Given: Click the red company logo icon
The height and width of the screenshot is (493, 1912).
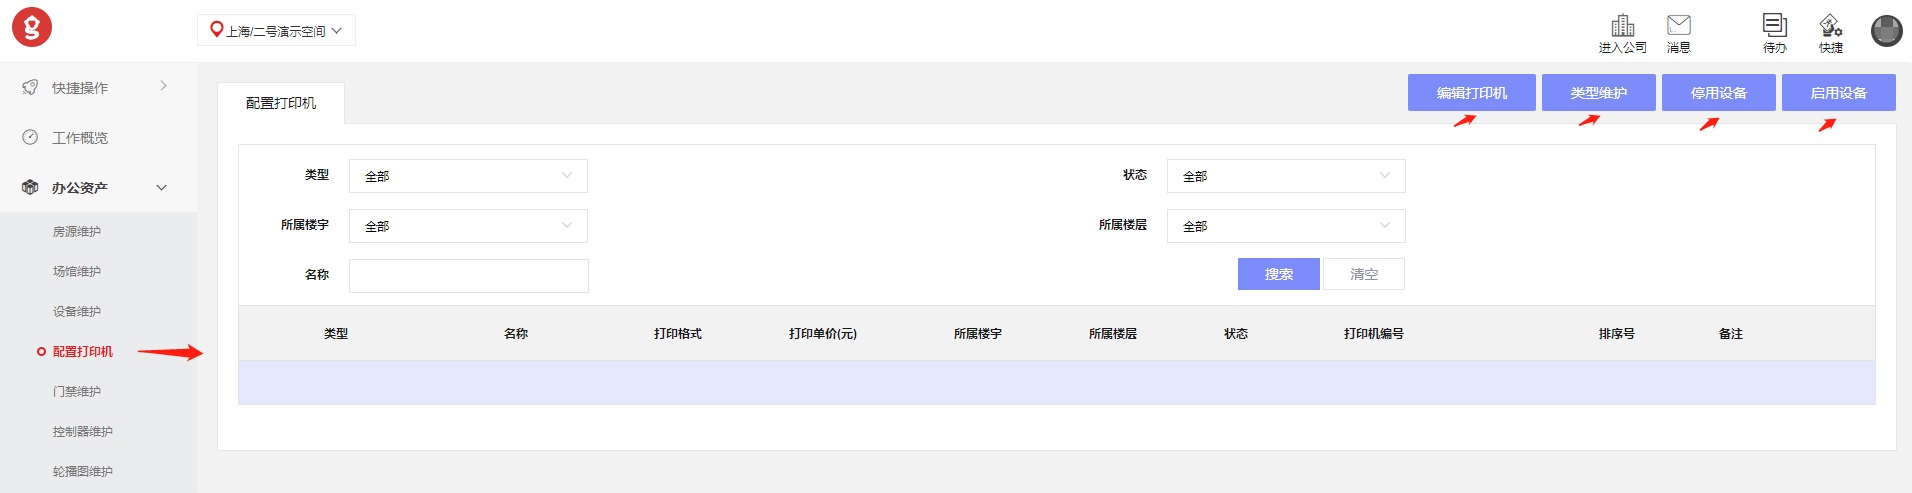Looking at the screenshot, I should [x=32, y=28].
